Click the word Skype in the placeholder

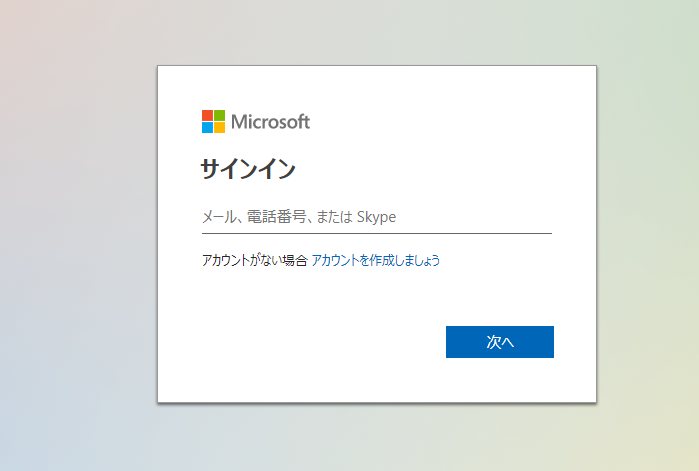[x=377, y=216]
